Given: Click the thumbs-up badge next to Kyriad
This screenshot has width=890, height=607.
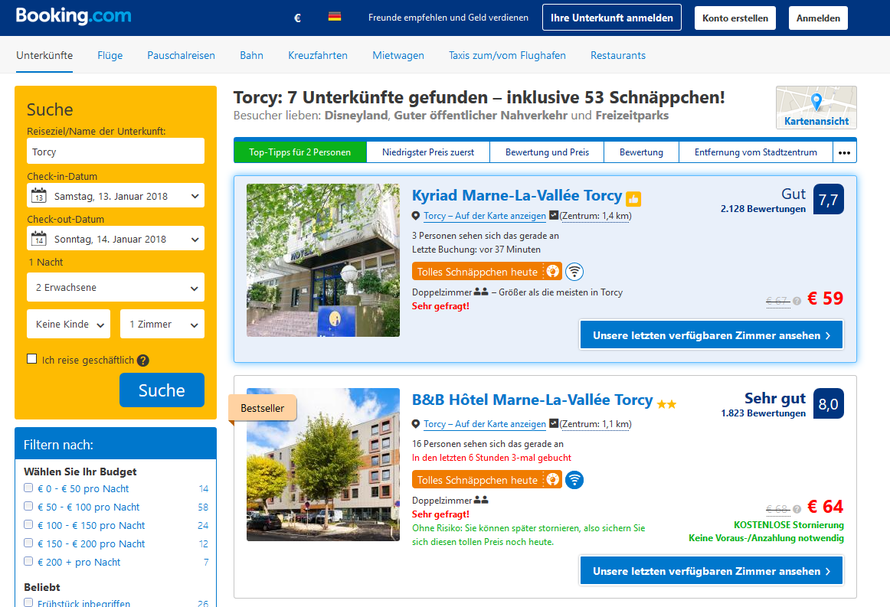Looking at the screenshot, I should [x=633, y=199].
